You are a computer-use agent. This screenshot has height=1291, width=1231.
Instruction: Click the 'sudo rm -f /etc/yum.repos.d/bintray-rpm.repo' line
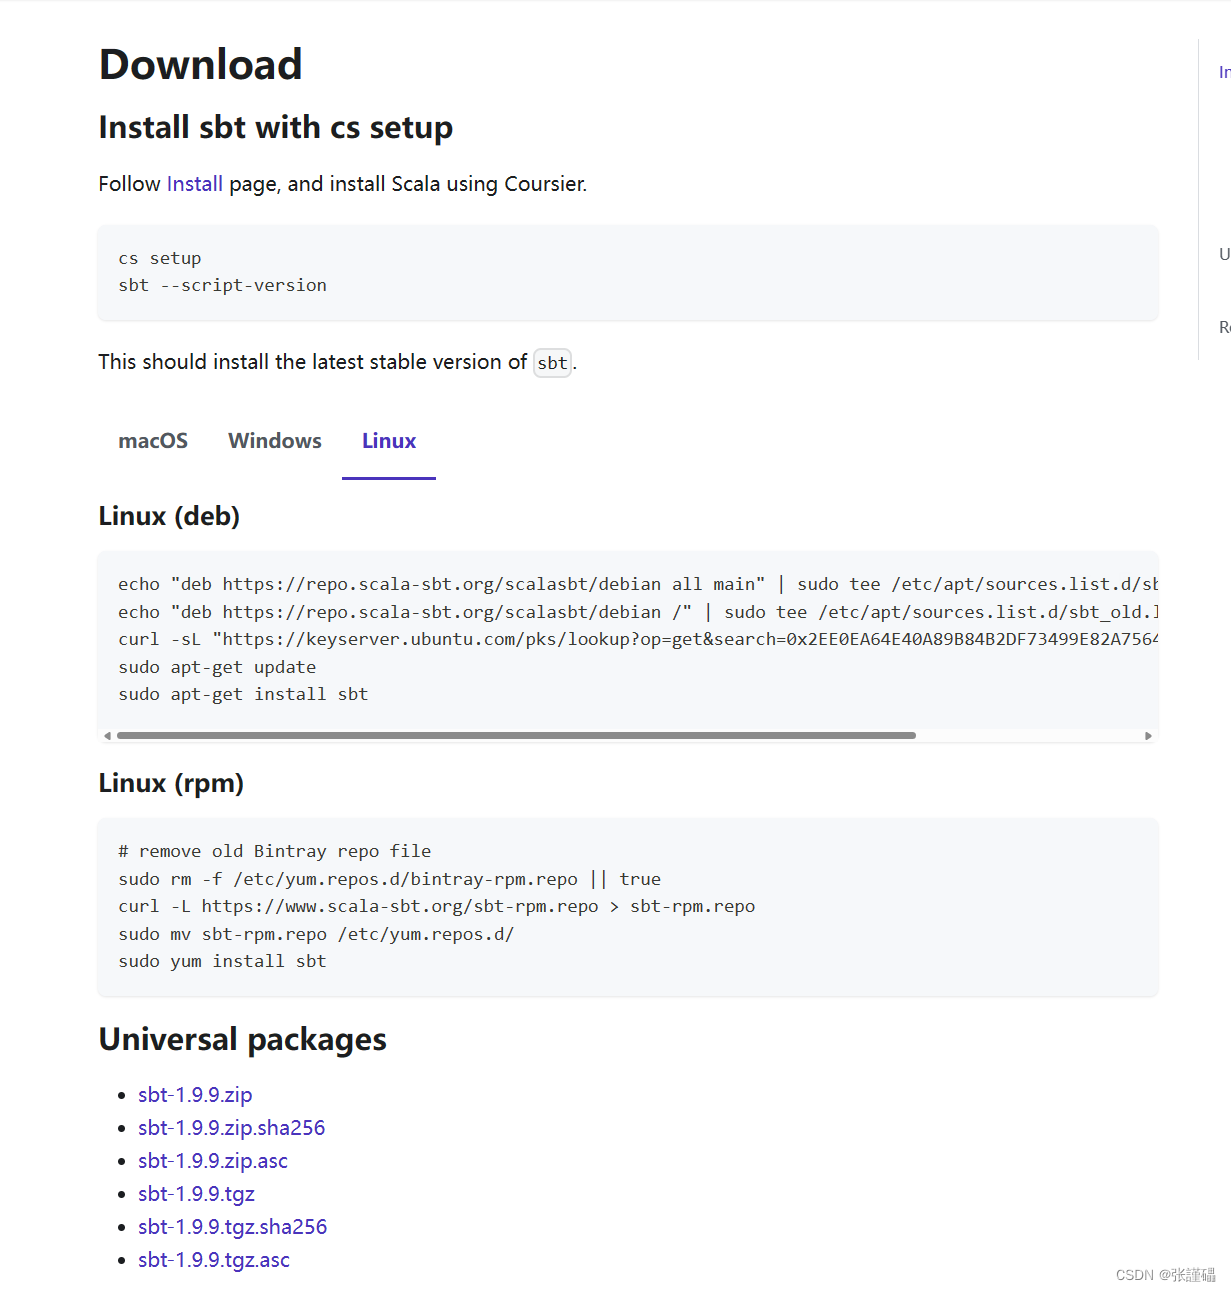coord(389,879)
